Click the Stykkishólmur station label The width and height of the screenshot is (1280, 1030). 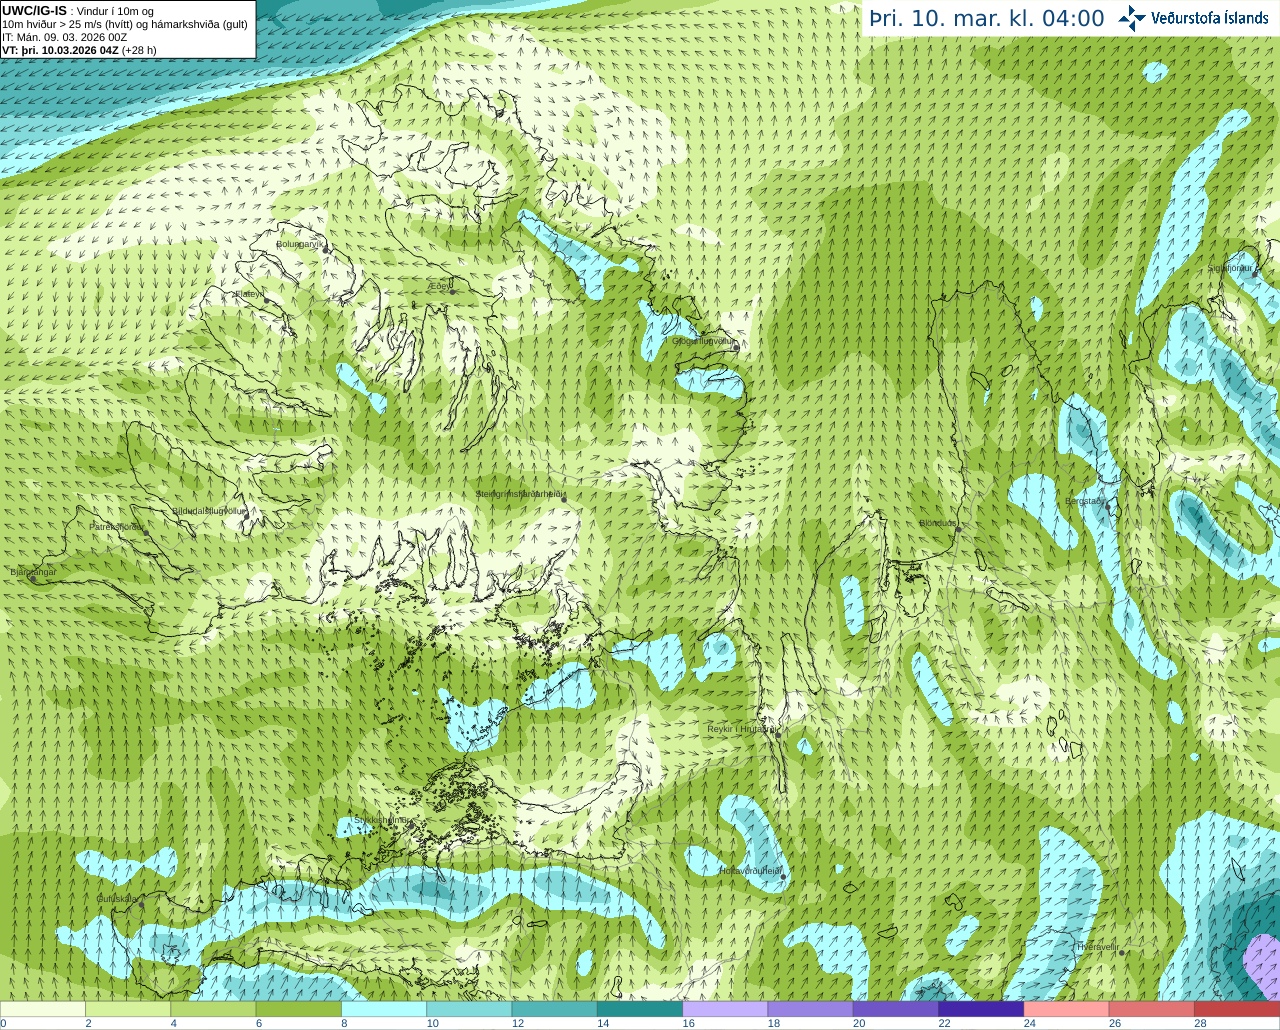[x=380, y=820]
